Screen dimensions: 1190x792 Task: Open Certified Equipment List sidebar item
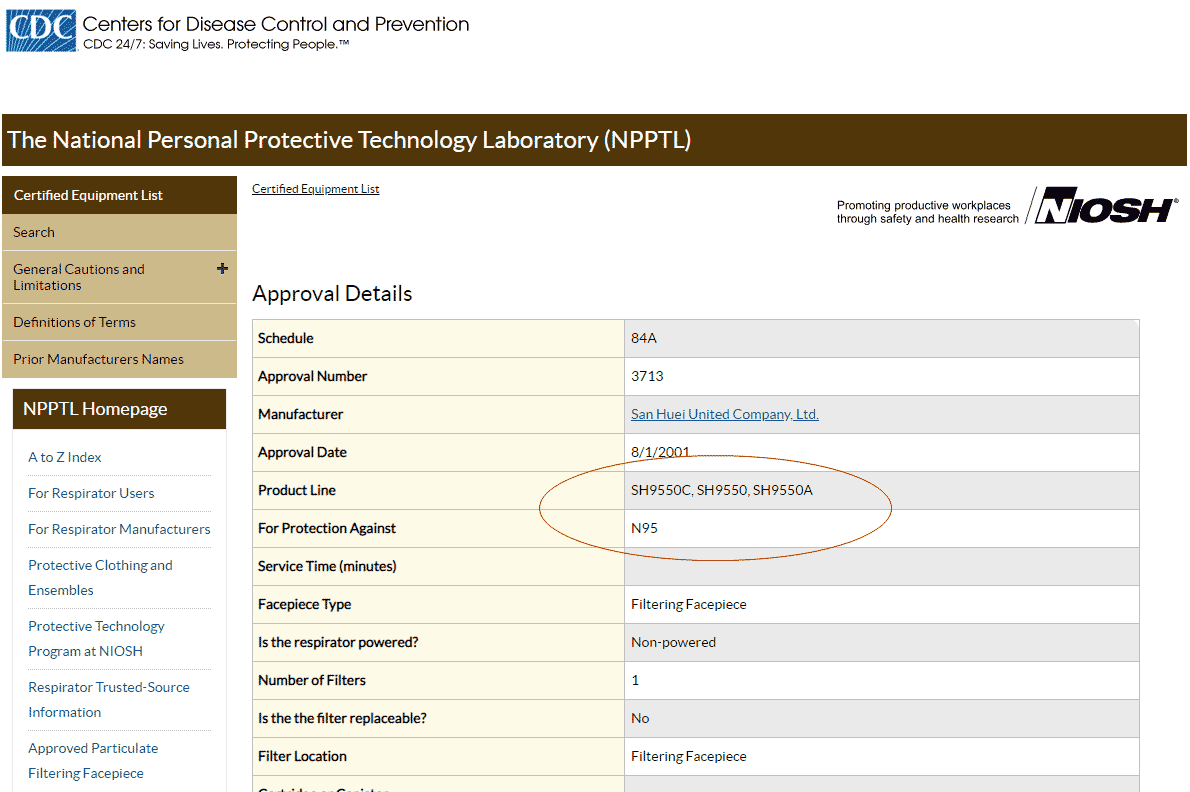click(88, 195)
